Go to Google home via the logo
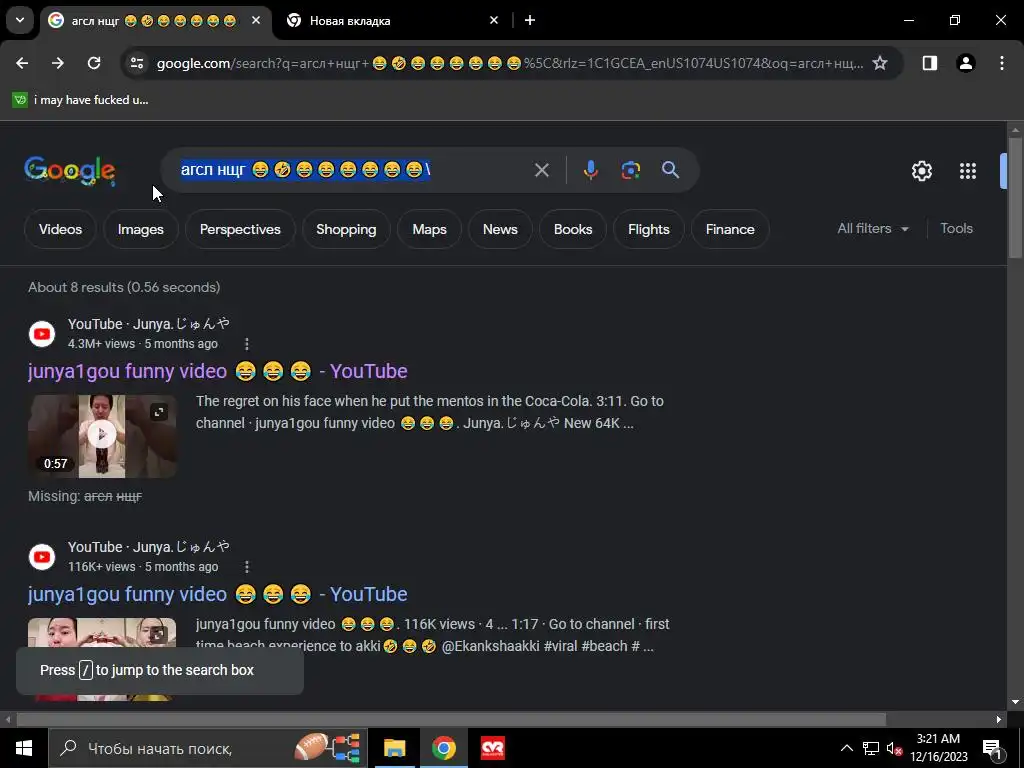 tap(70, 170)
